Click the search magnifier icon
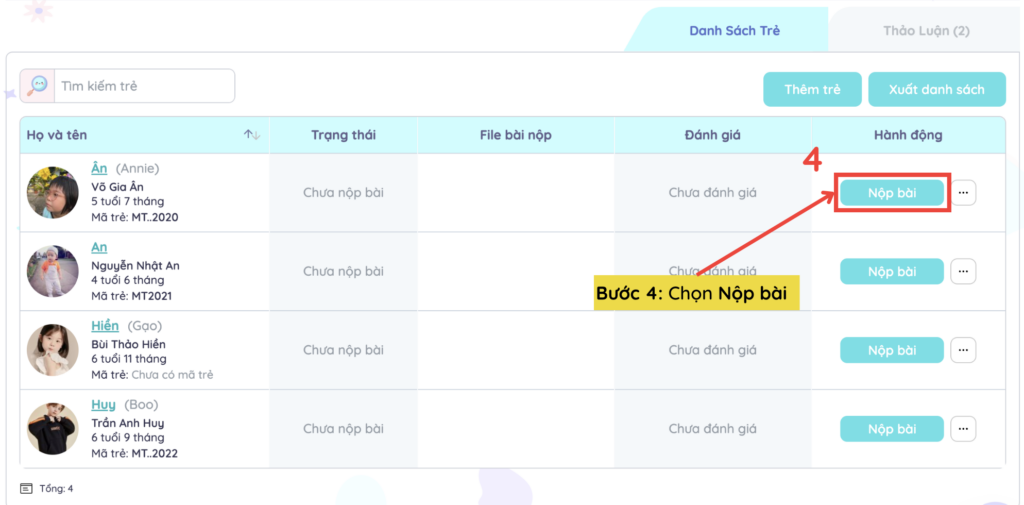The image size is (1024, 505). (38, 85)
